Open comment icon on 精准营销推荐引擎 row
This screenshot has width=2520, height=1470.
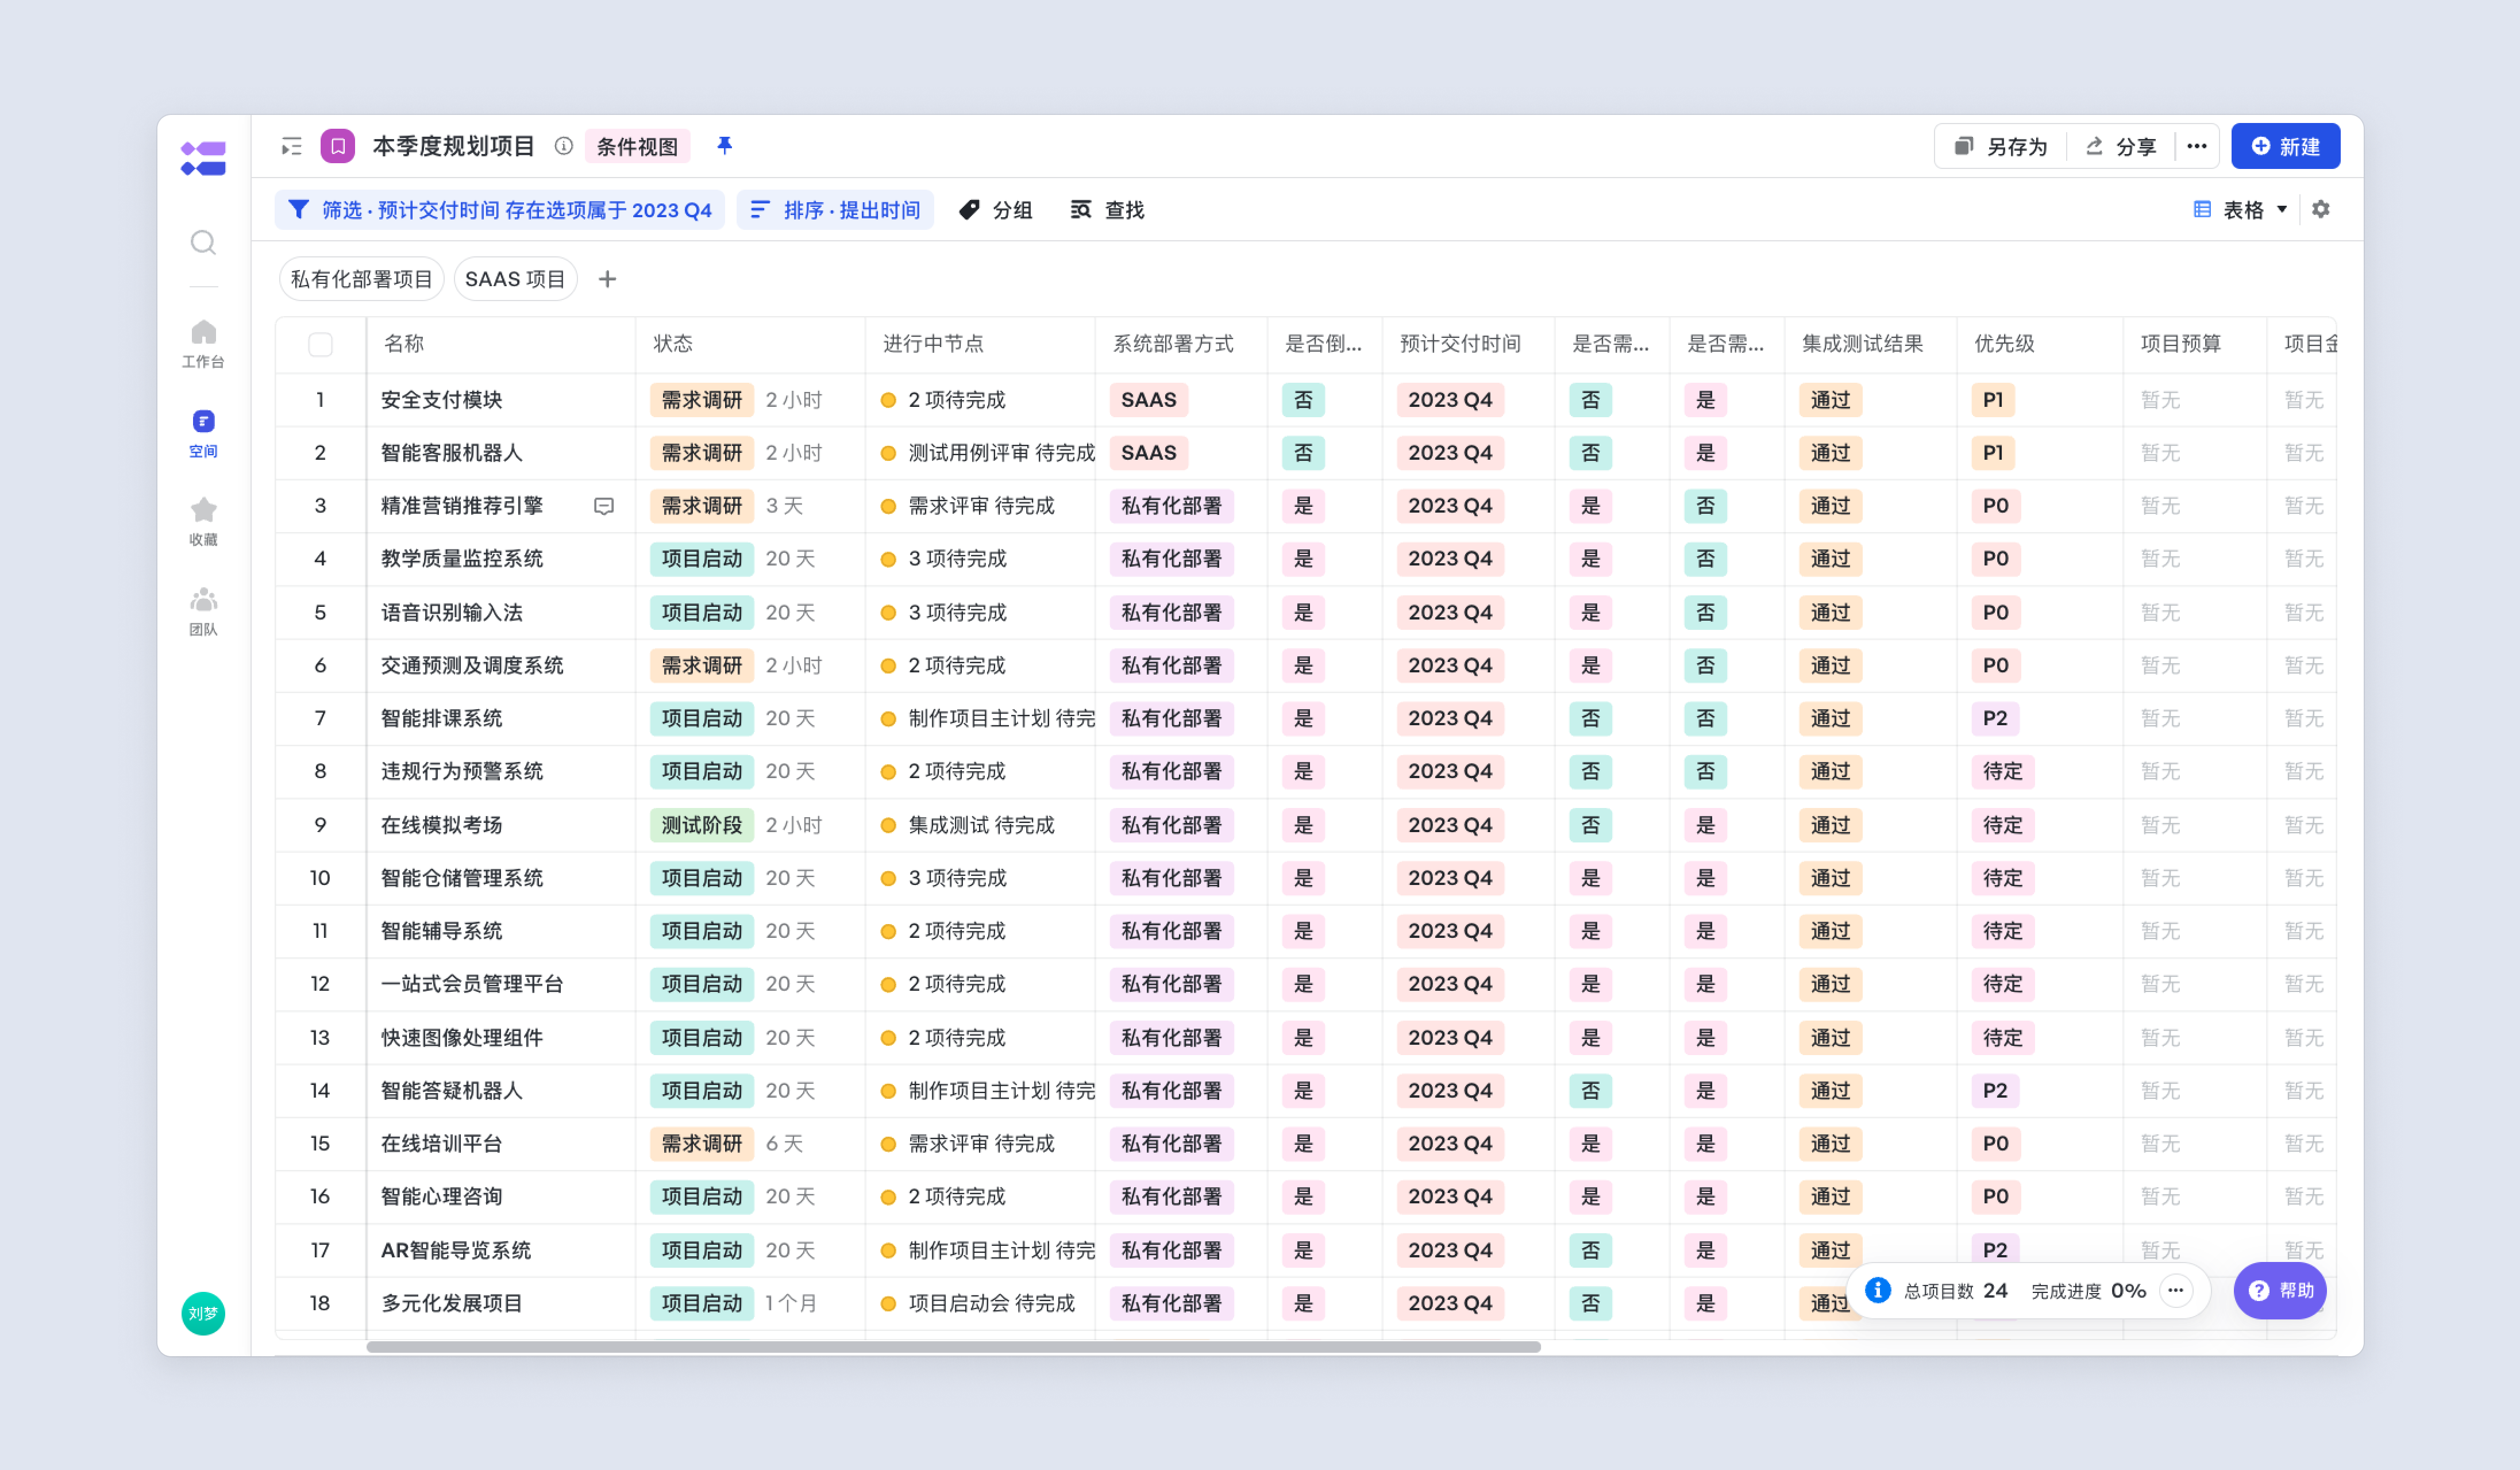tap(604, 506)
